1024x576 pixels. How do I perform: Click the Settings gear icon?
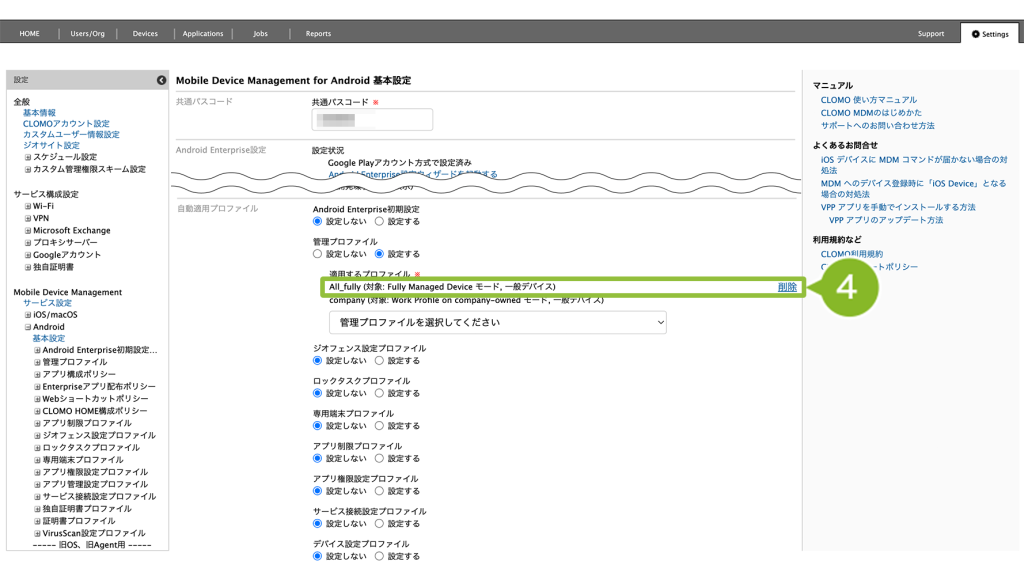[975, 34]
